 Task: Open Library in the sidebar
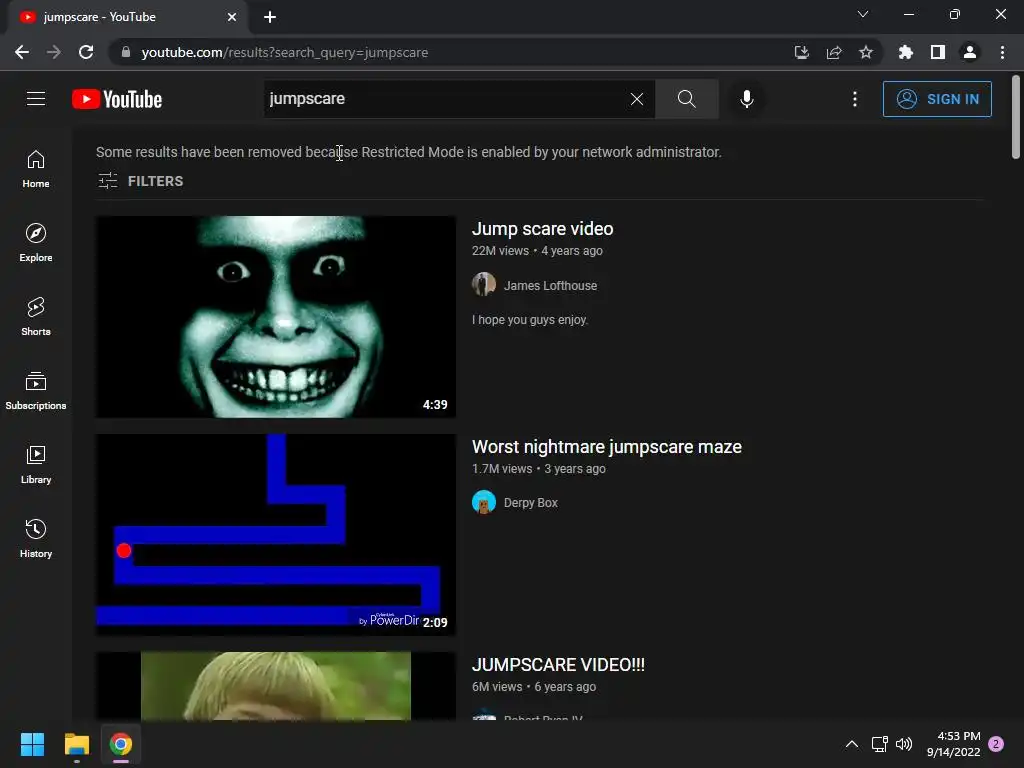click(x=36, y=464)
